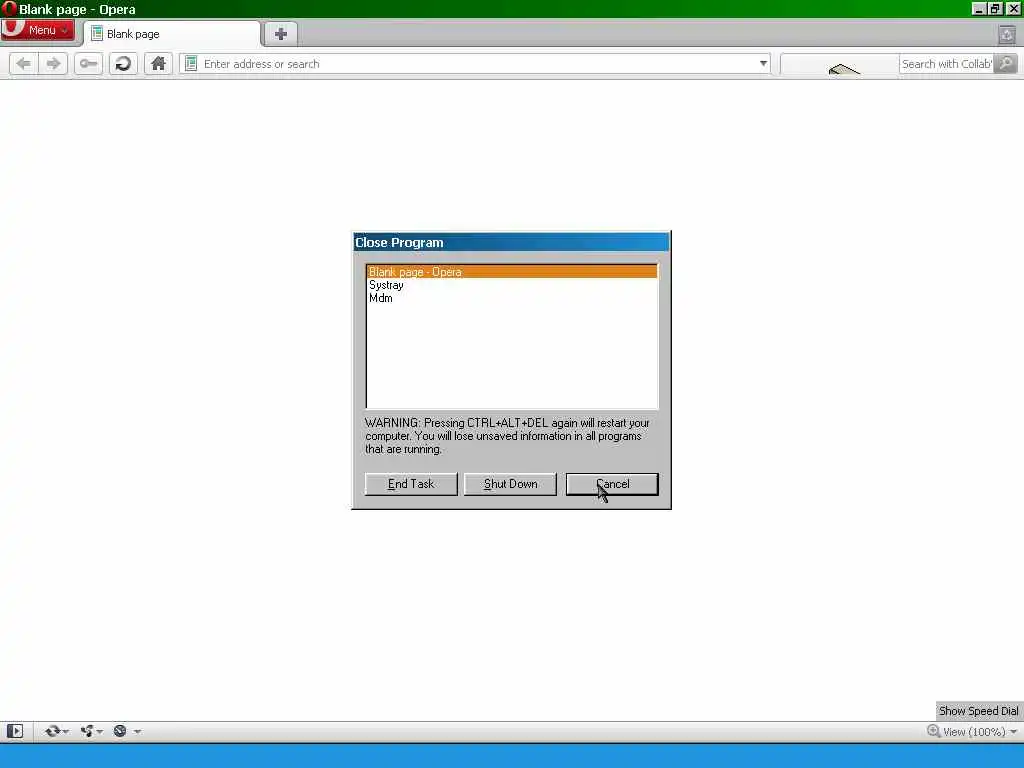Click the Shut Down button
This screenshot has width=1024, height=768.
(x=510, y=484)
